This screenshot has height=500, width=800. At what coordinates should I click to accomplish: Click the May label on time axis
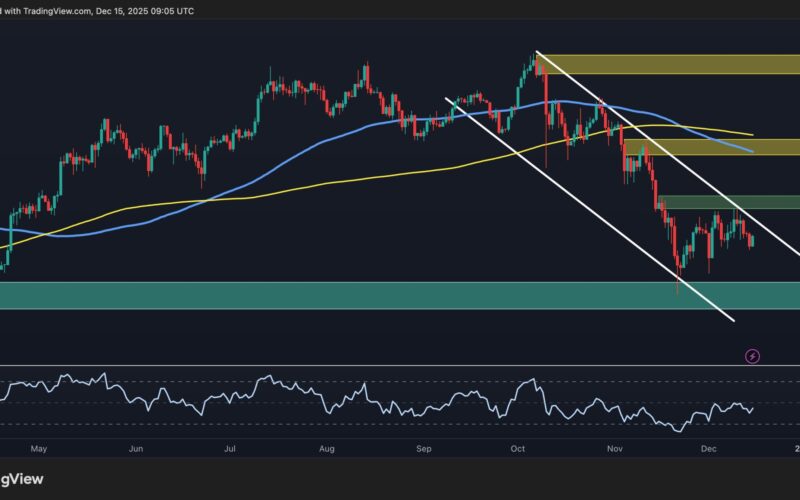coord(38,450)
